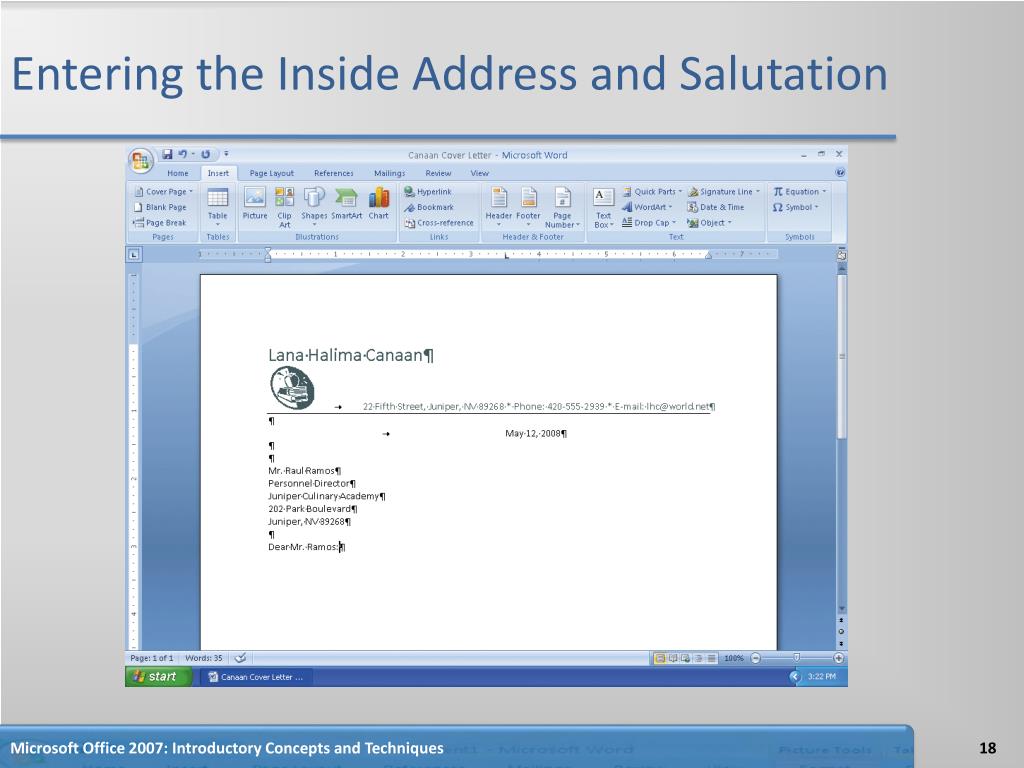Viewport: 1024px width, 768px height.
Task: Expand the Quick Parts menu
Action: pos(652,191)
